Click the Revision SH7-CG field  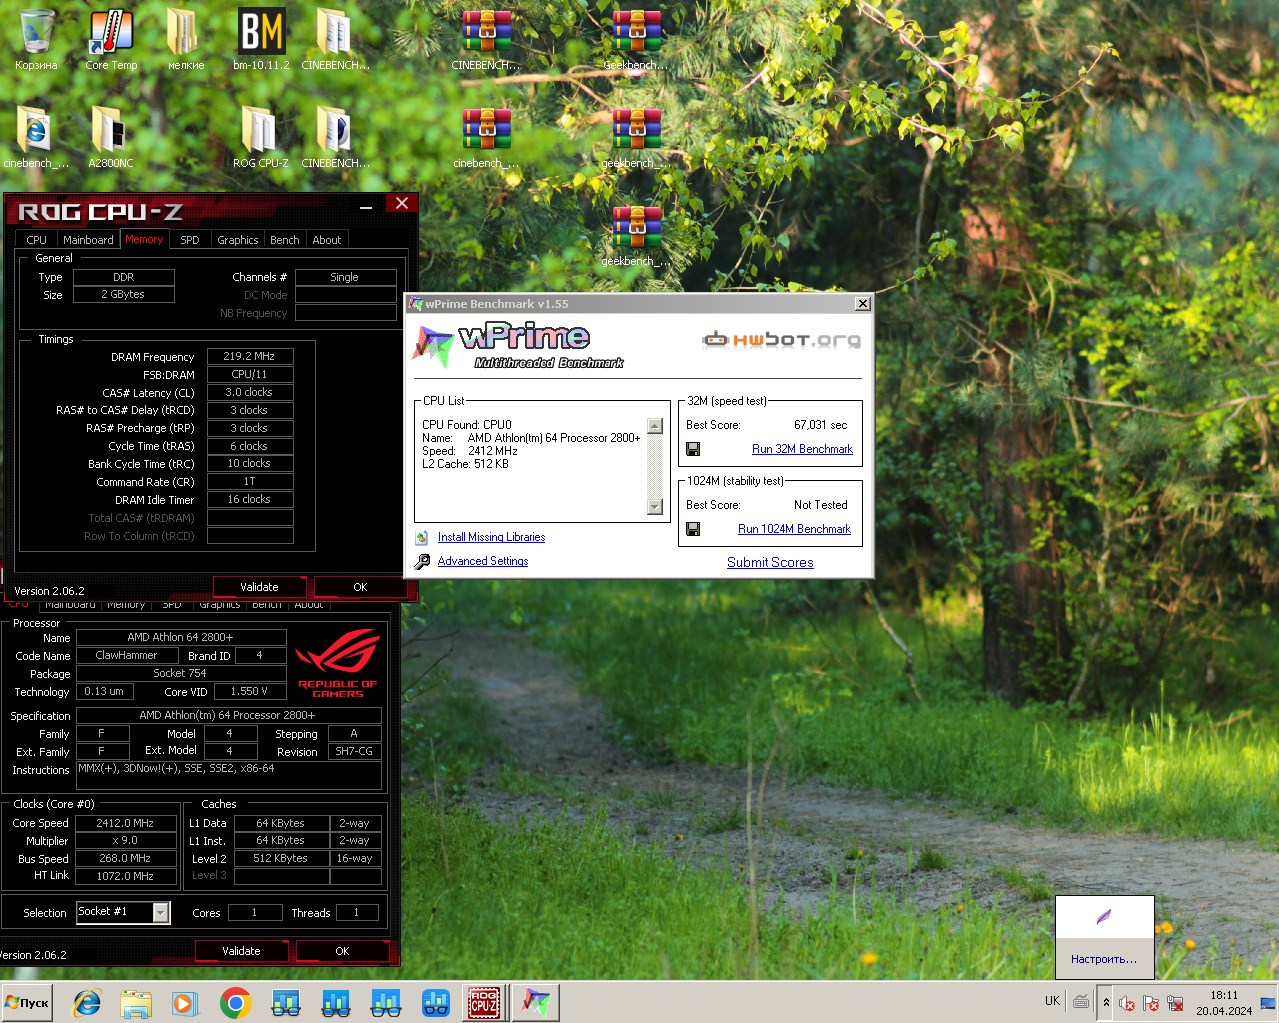(x=354, y=751)
